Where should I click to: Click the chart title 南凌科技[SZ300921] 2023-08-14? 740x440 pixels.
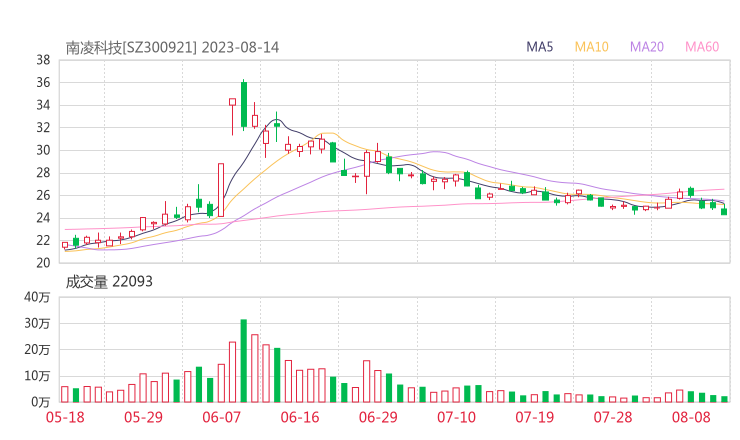[172, 48]
